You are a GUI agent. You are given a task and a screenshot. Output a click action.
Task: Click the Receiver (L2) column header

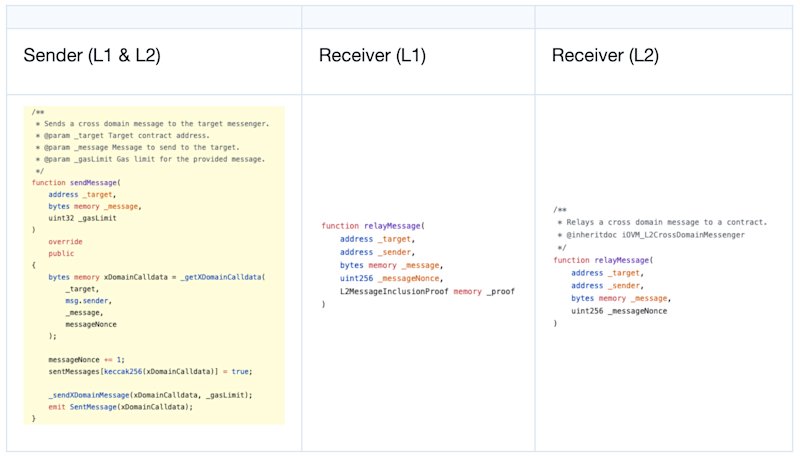605,55
